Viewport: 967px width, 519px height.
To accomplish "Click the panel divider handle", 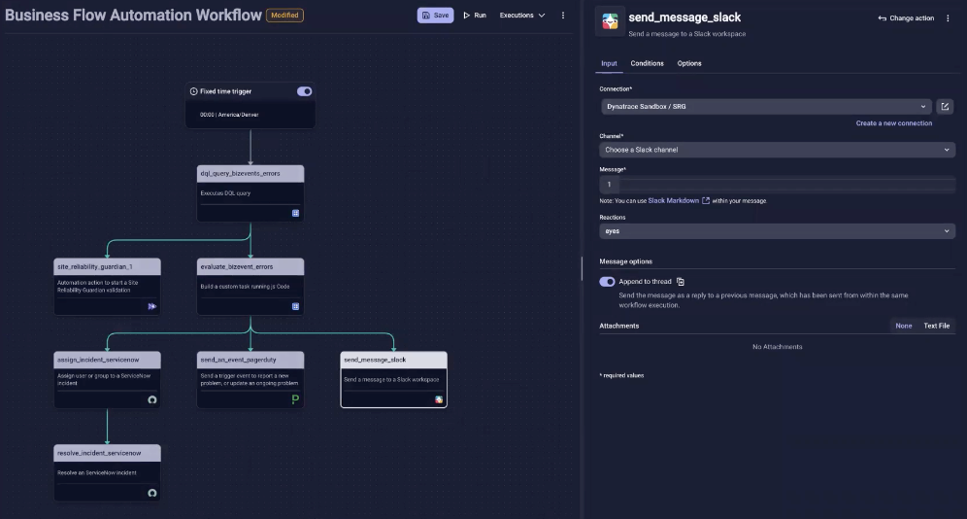I will coord(582,269).
